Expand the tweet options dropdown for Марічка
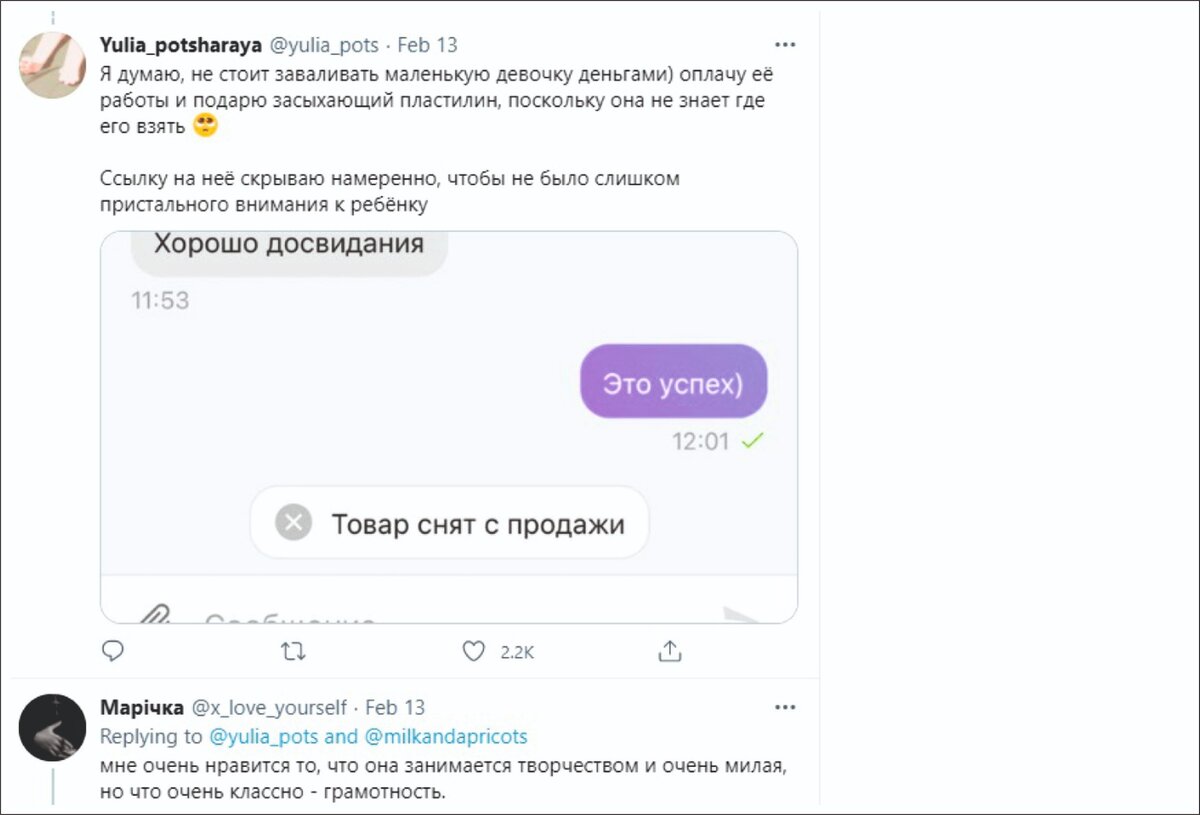This screenshot has height=815, width=1200. click(785, 707)
